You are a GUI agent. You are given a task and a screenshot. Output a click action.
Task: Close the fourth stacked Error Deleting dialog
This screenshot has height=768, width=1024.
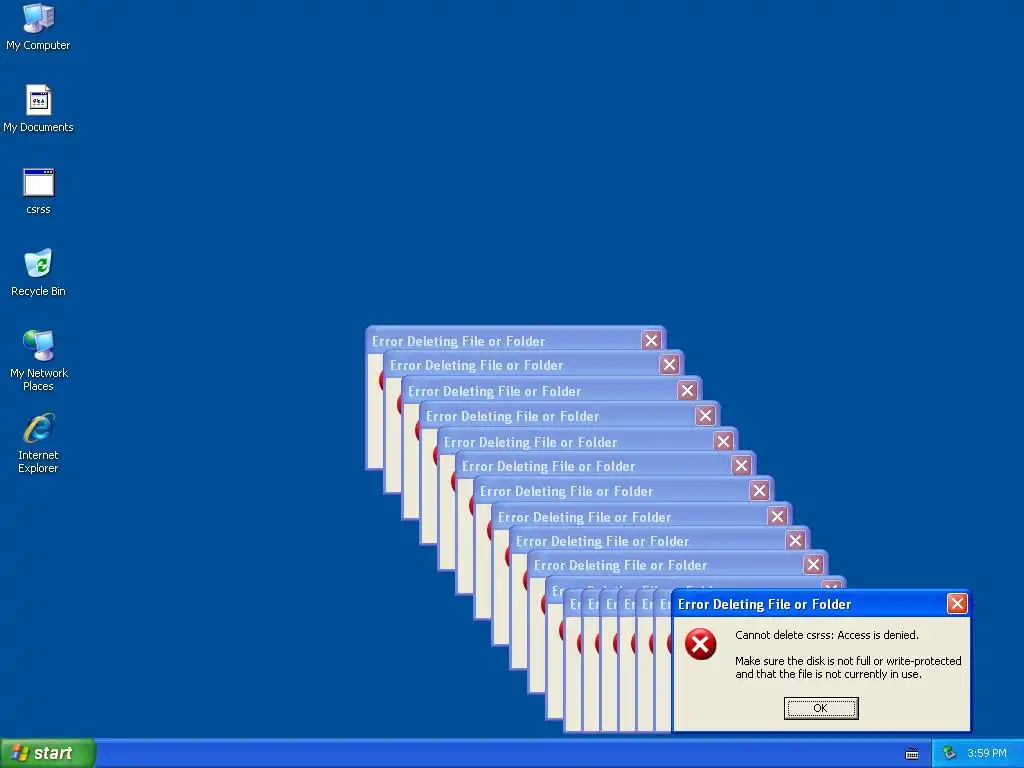click(x=705, y=415)
